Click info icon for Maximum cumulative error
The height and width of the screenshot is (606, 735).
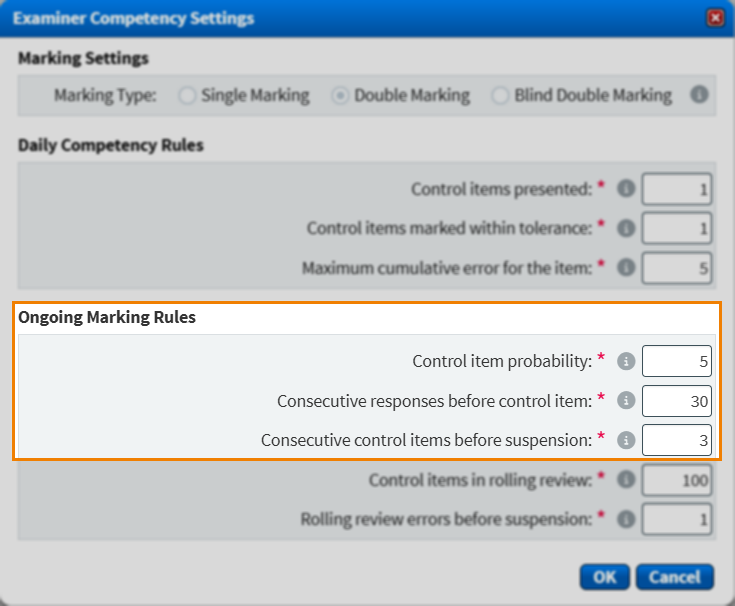(627, 268)
